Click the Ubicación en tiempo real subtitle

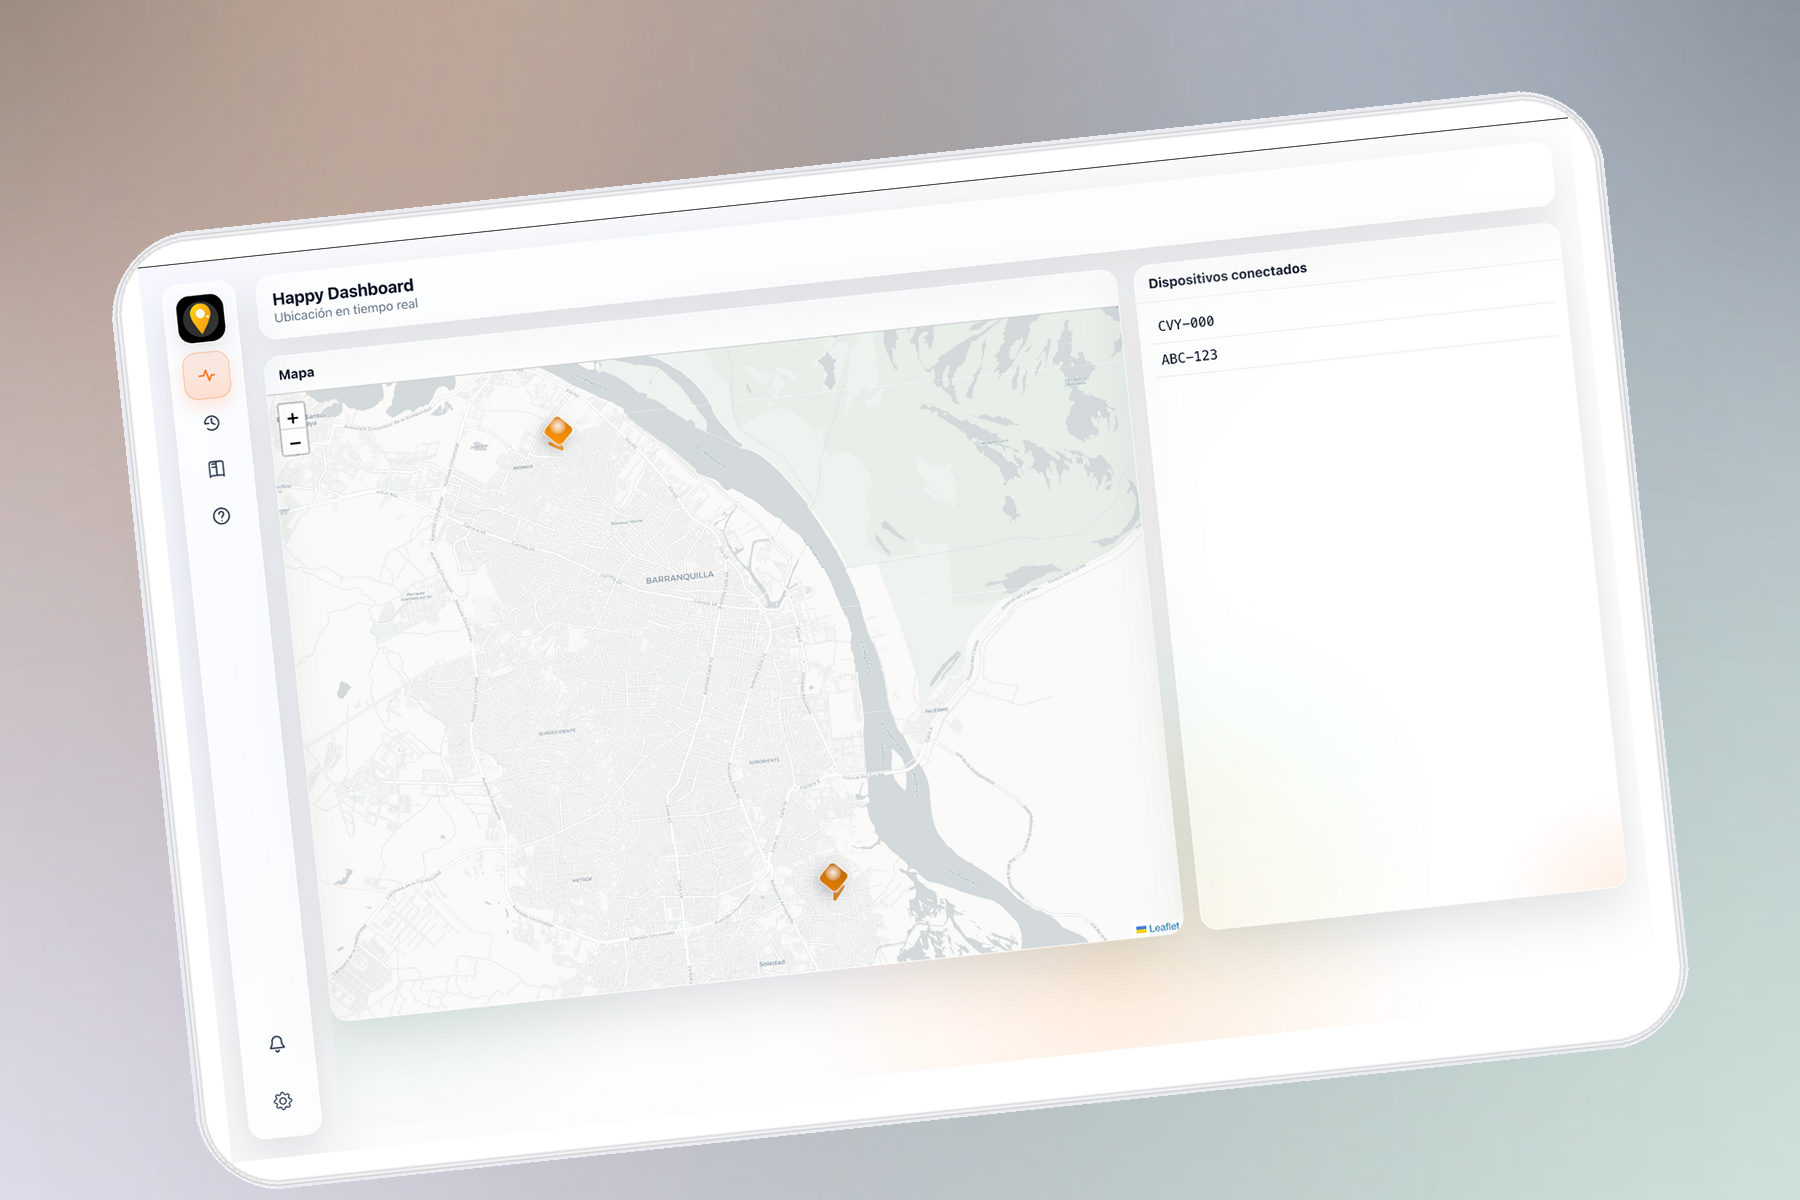coord(346,310)
